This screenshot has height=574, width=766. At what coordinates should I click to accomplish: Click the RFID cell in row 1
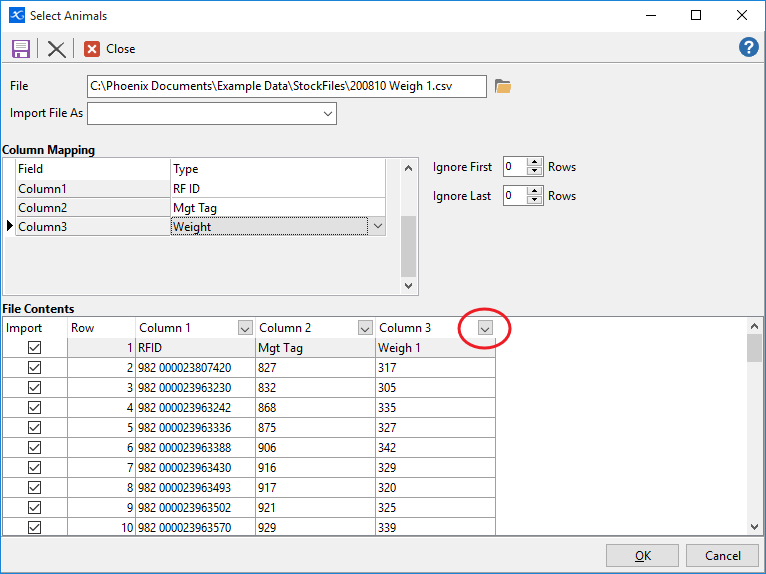tap(195, 348)
